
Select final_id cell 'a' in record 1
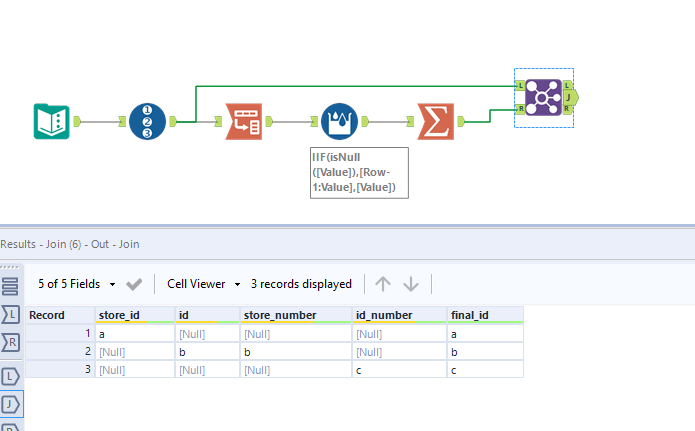[485, 334]
